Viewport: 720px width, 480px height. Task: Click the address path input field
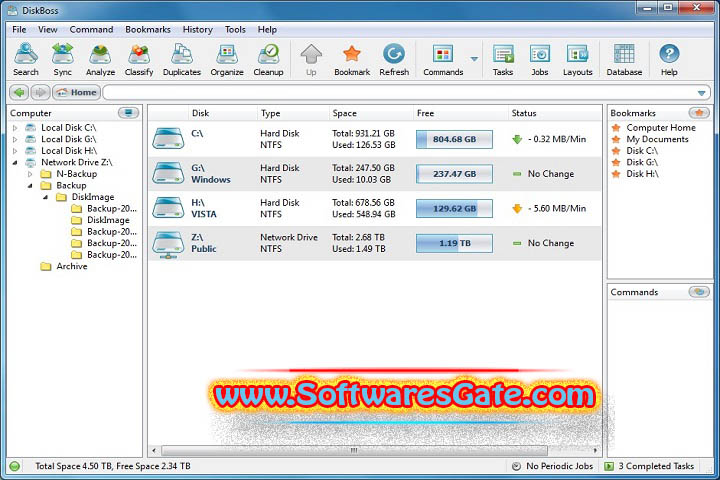click(x=399, y=93)
